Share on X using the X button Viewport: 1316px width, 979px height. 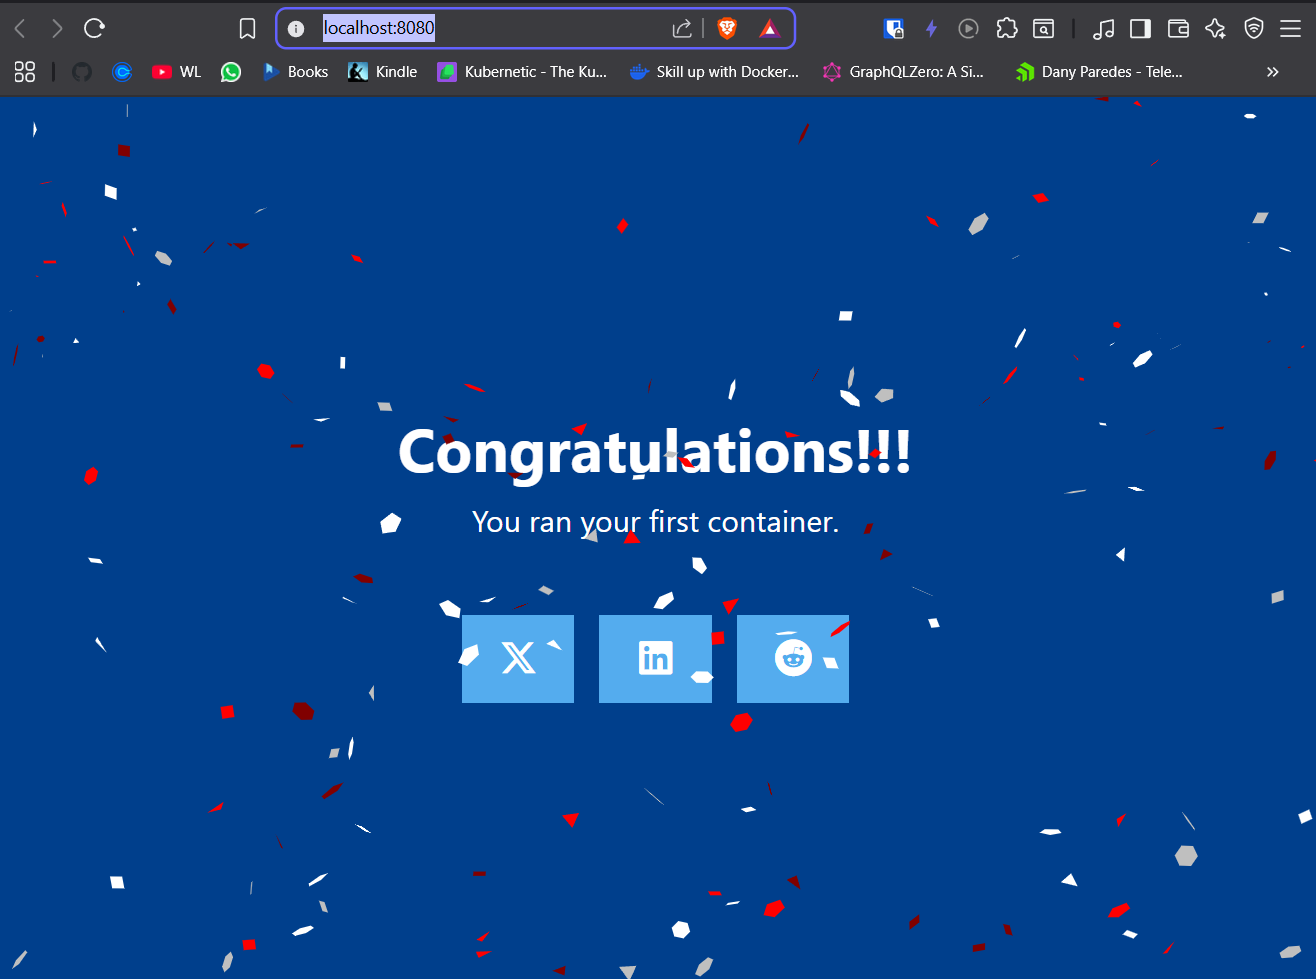point(518,659)
